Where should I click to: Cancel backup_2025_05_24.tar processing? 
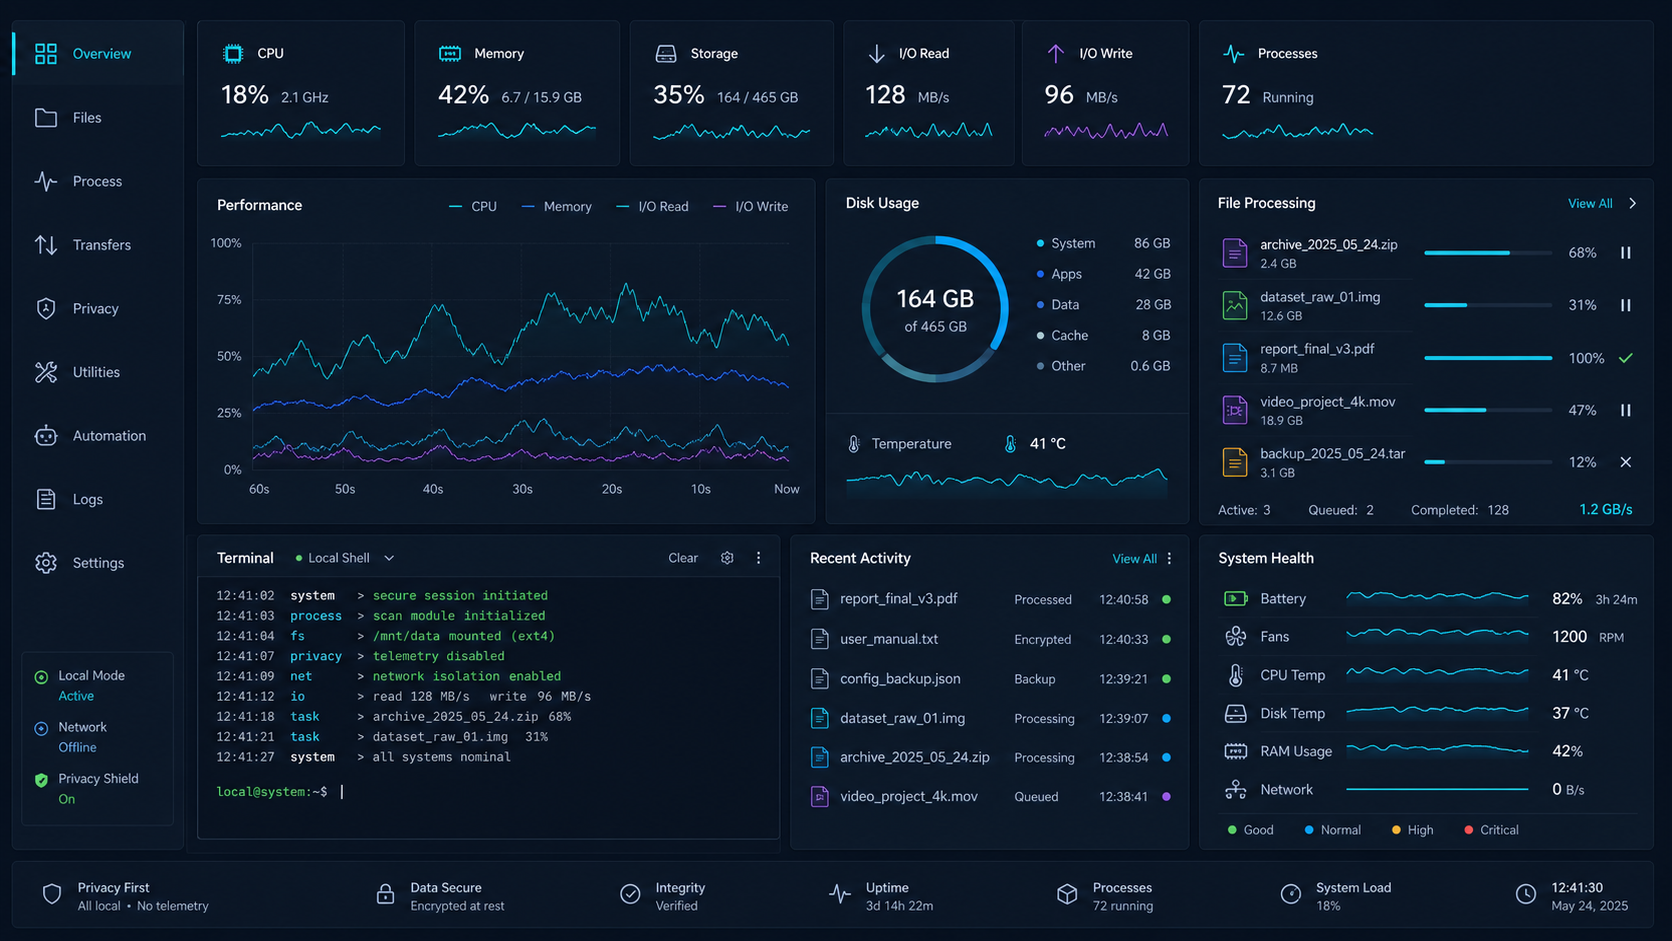[1626, 462]
